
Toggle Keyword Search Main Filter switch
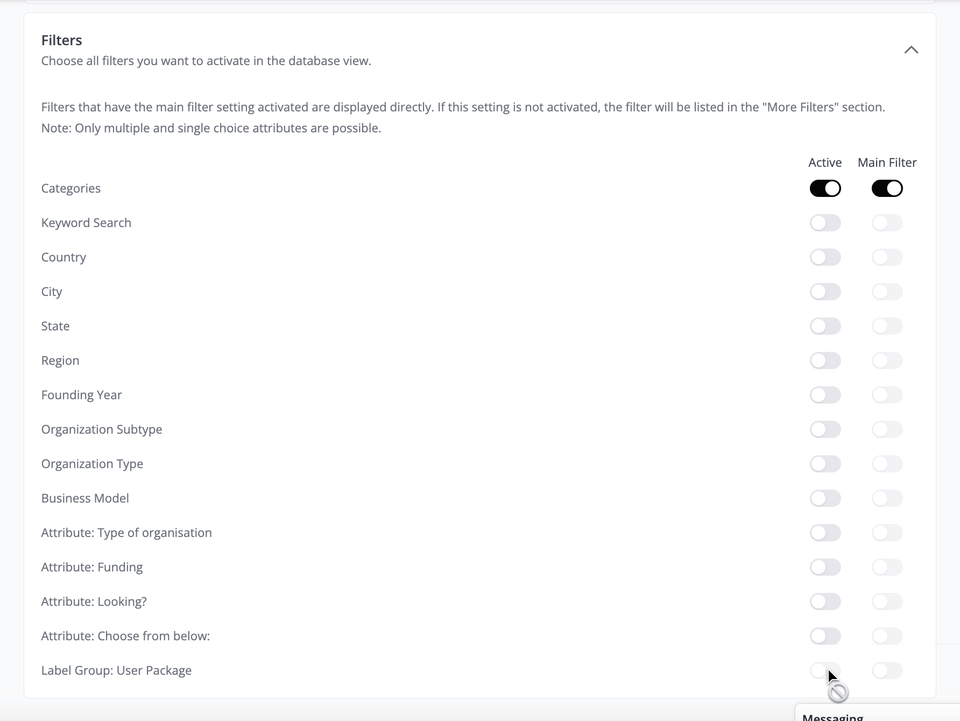tap(887, 223)
